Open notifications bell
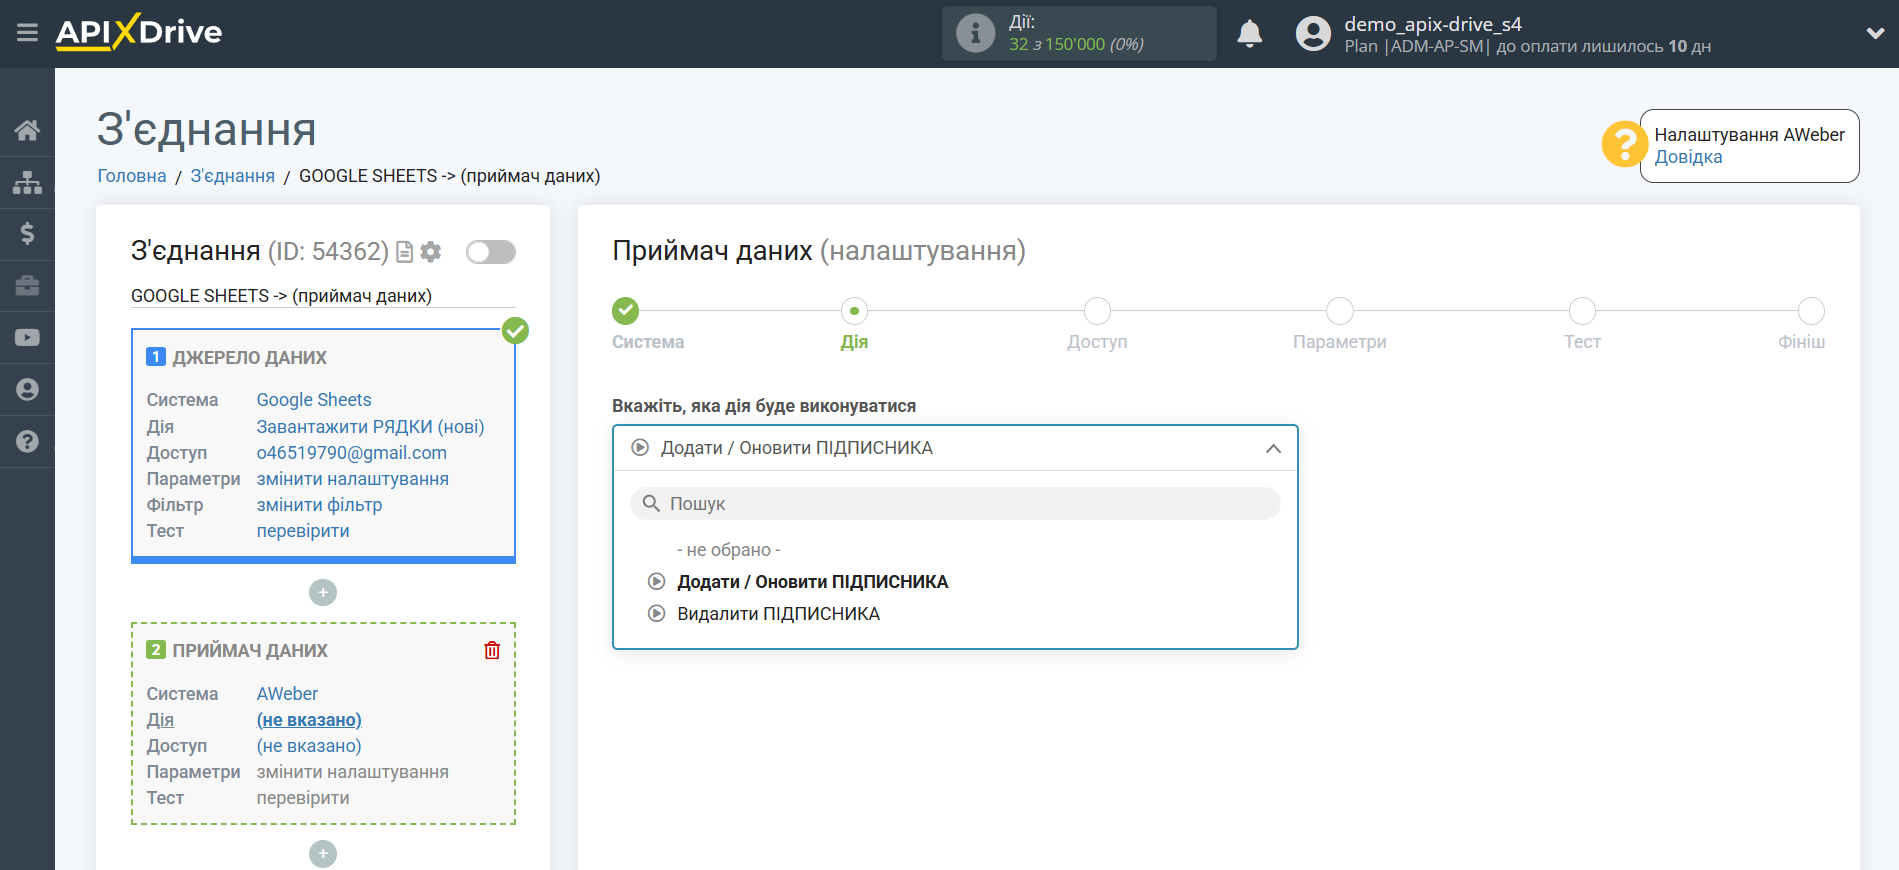Screen dimensions: 1899x870 [1249, 34]
